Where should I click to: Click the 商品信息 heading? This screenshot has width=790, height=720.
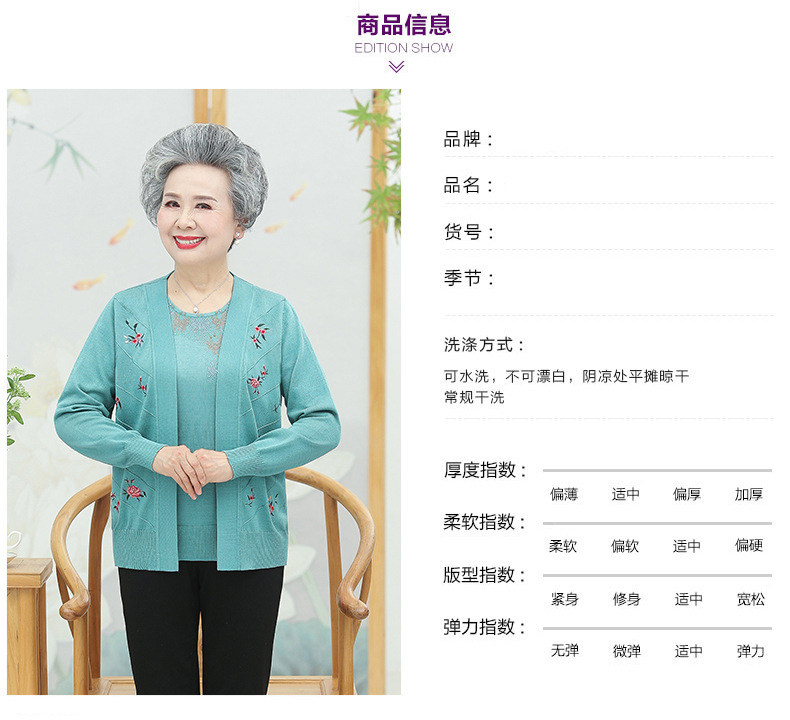pos(404,25)
